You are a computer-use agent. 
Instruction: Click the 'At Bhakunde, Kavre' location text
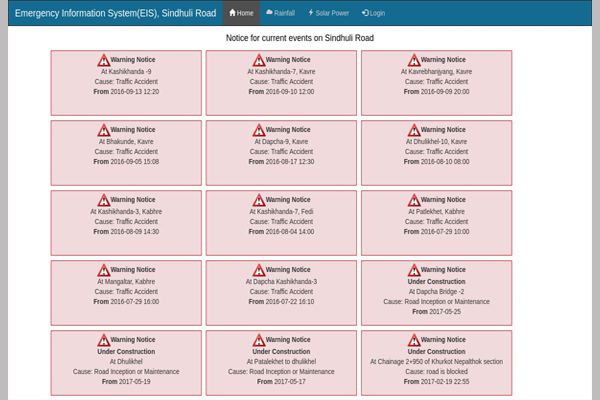click(126, 142)
